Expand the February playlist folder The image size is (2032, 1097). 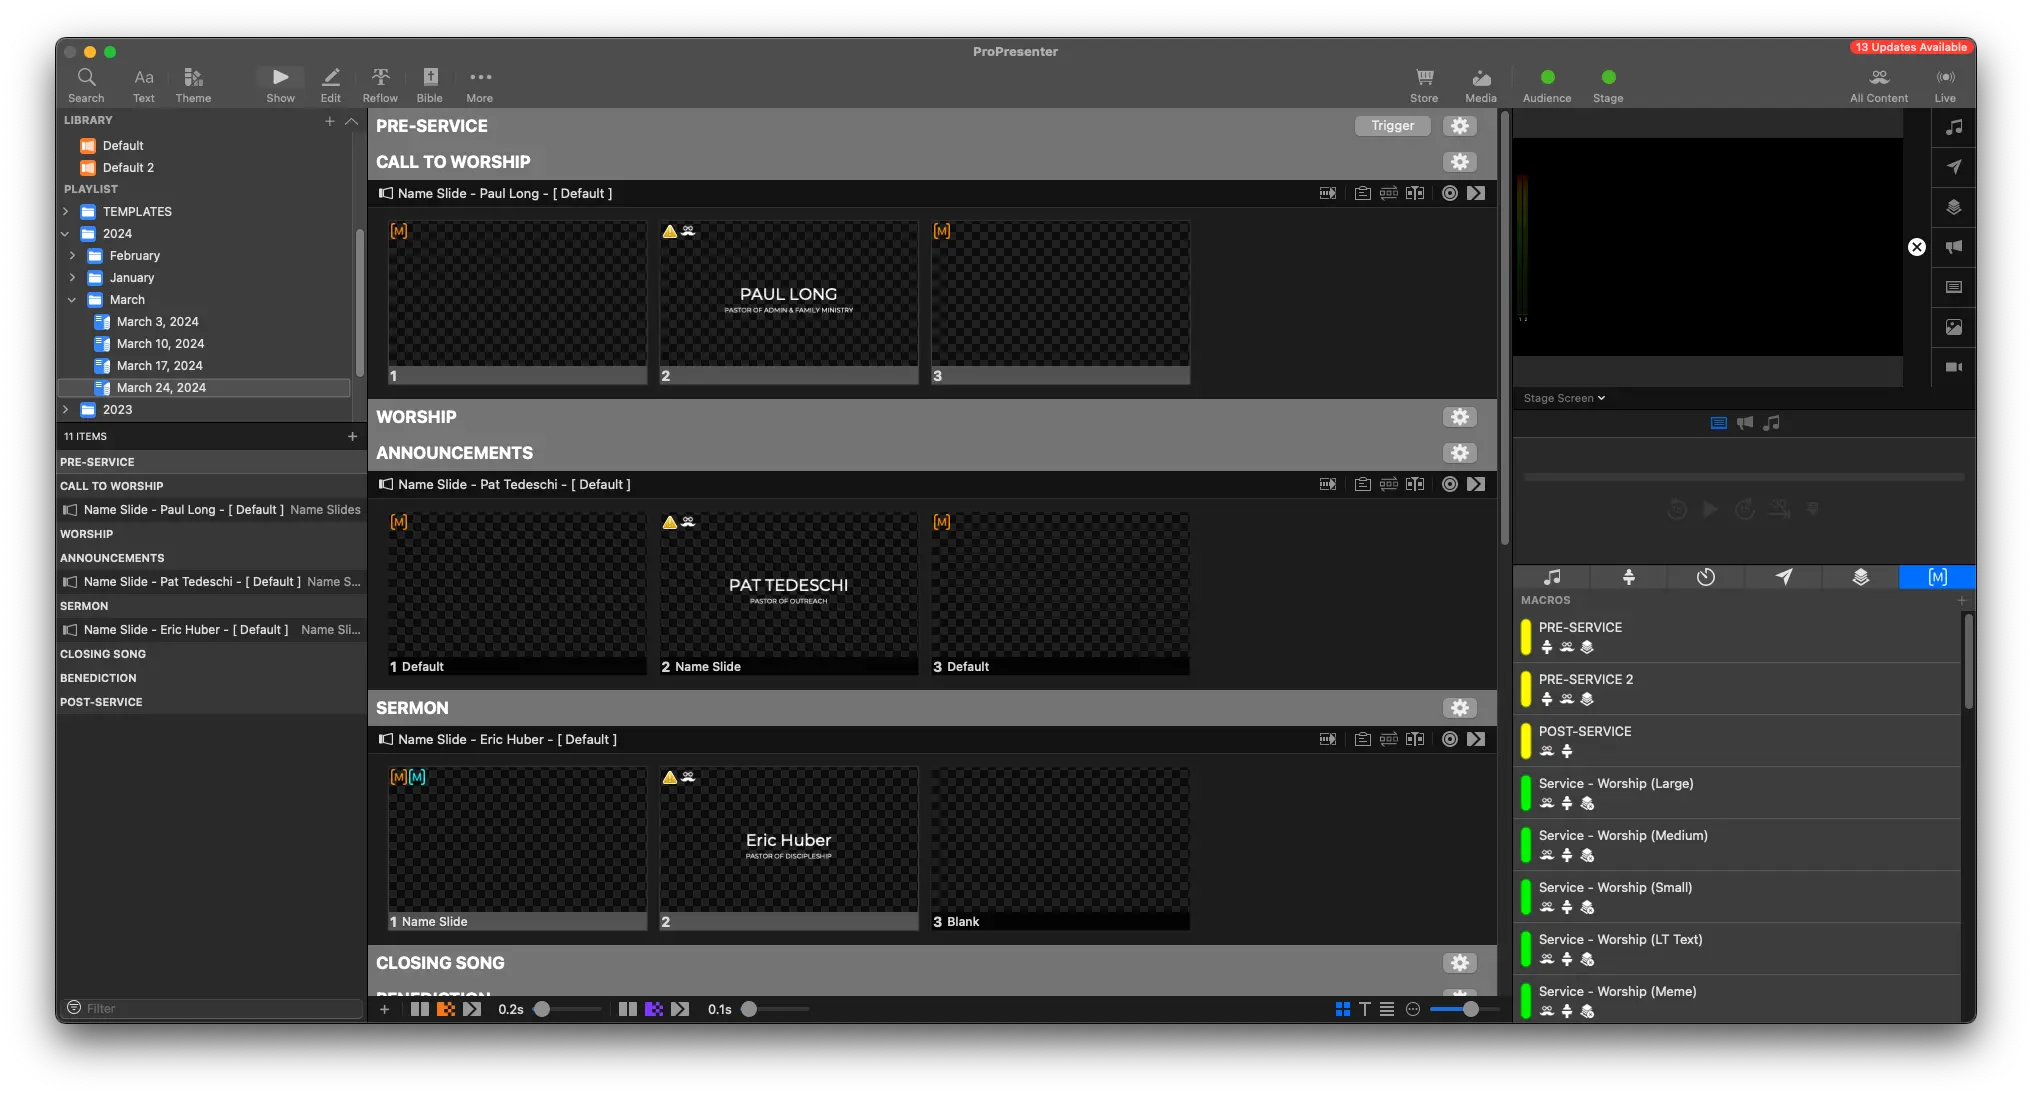click(x=72, y=256)
